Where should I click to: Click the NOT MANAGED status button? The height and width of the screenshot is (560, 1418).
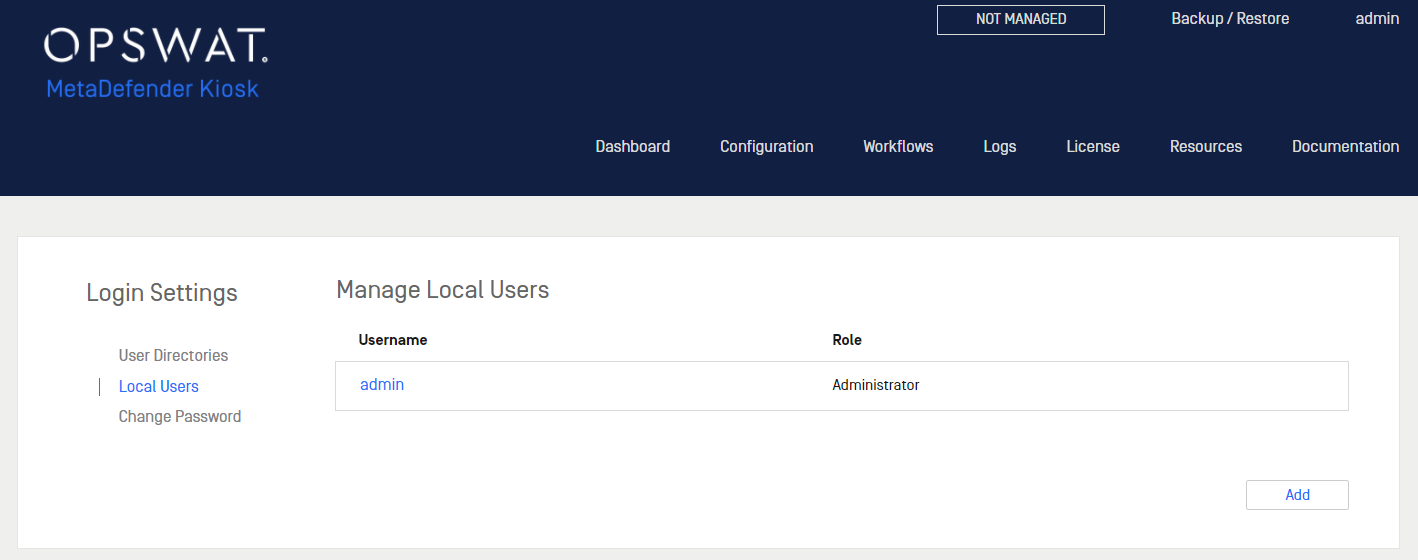(x=1021, y=19)
